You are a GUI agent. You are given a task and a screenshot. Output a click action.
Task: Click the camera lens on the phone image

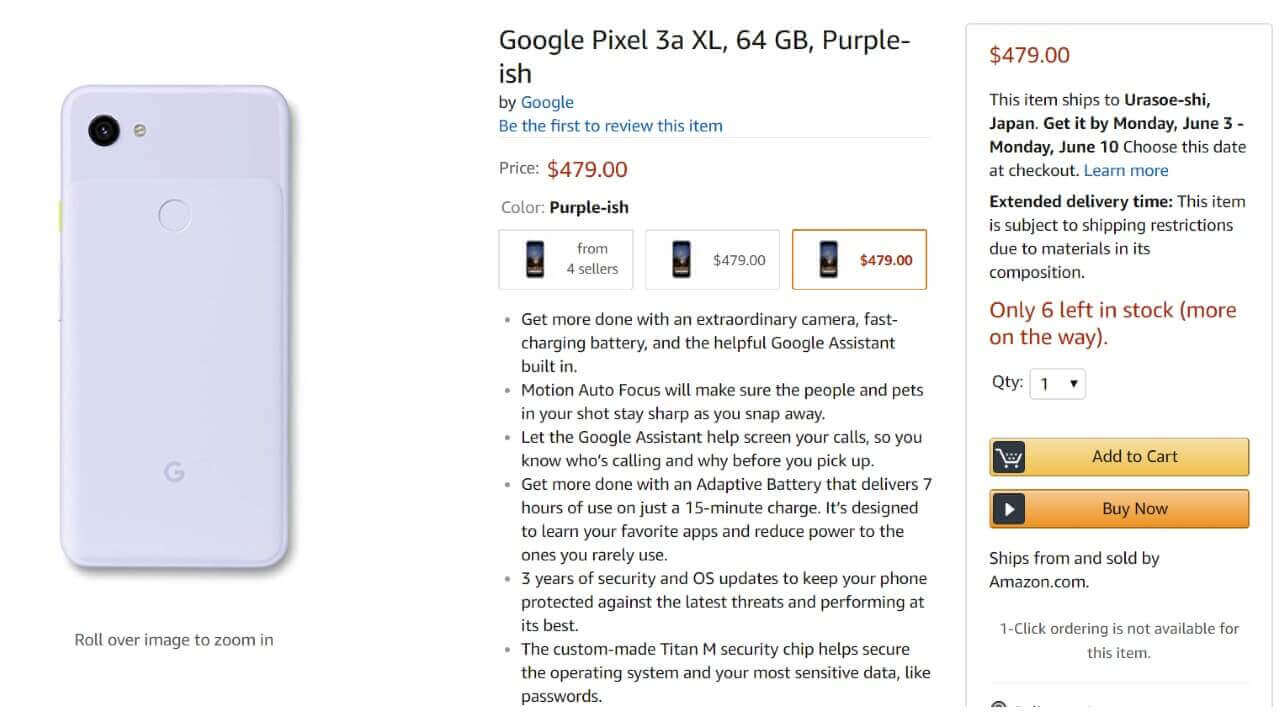click(x=104, y=129)
